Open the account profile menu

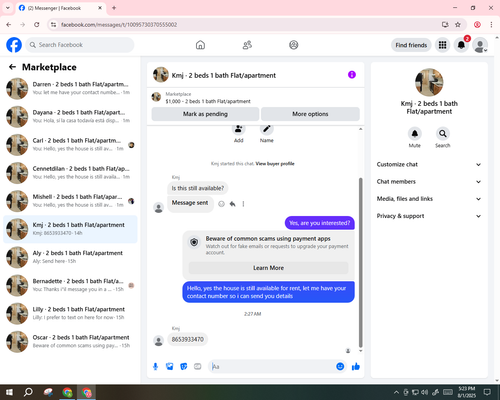click(x=480, y=45)
